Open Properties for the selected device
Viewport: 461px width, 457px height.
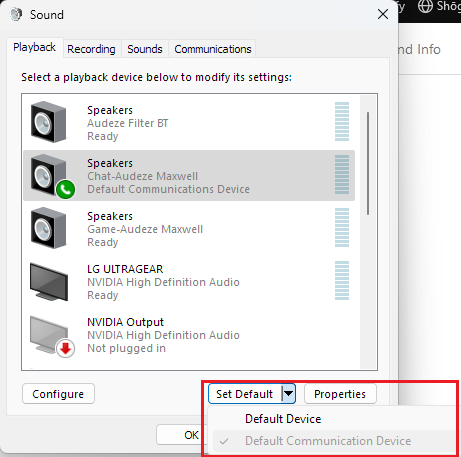coord(340,394)
